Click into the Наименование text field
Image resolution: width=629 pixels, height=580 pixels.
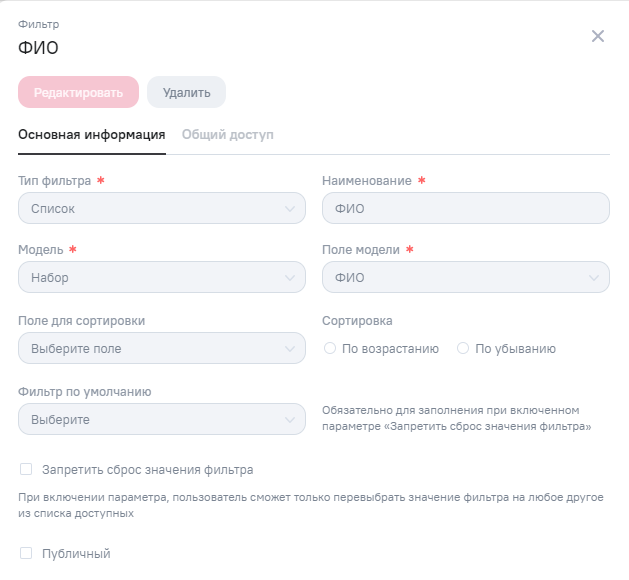pyautogui.click(x=465, y=209)
